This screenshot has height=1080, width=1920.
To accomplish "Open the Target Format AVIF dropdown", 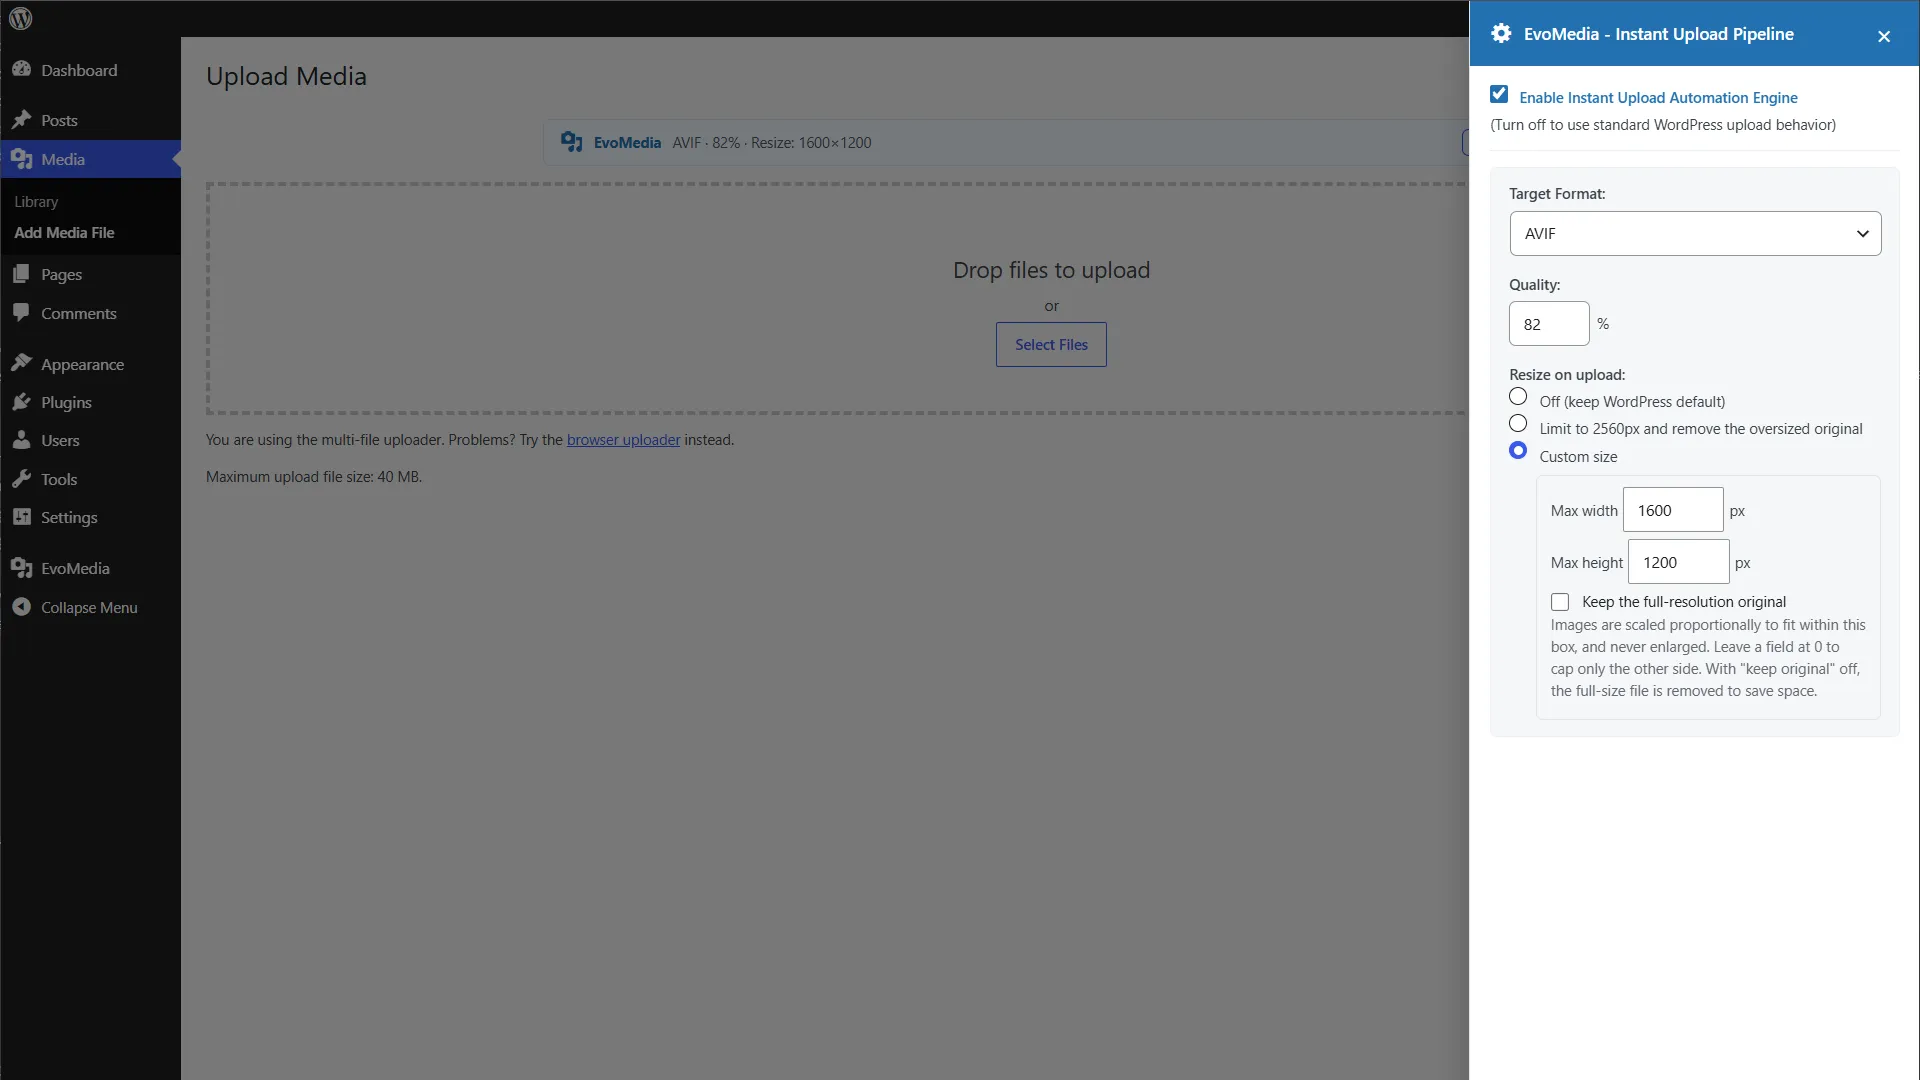I will tap(1695, 233).
